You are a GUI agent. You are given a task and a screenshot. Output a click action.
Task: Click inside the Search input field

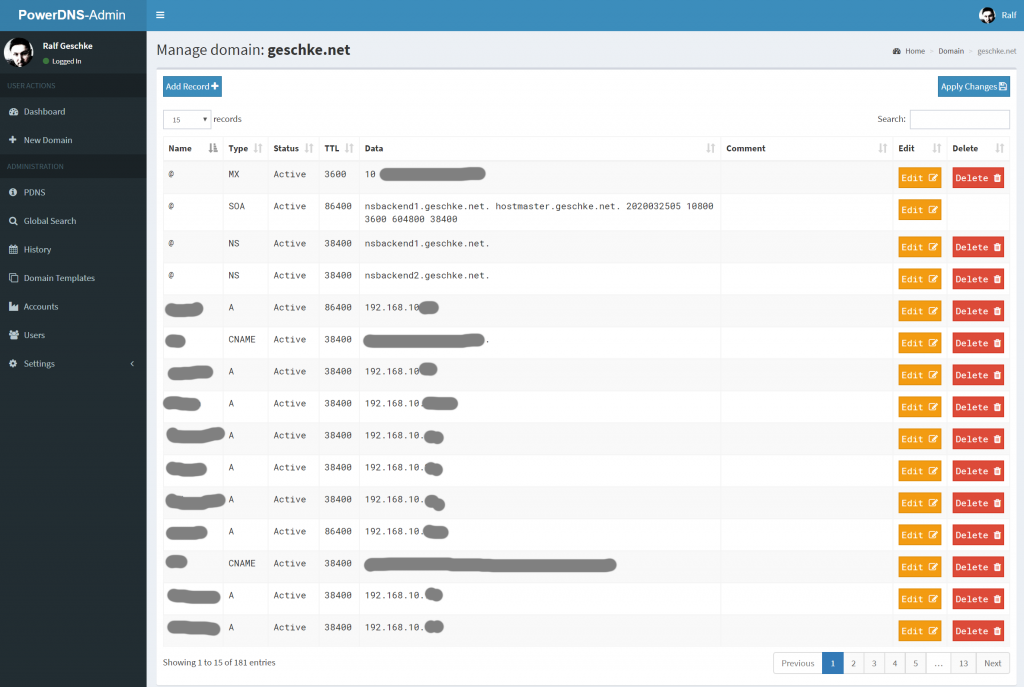pyautogui.click(x=959, y=118)
